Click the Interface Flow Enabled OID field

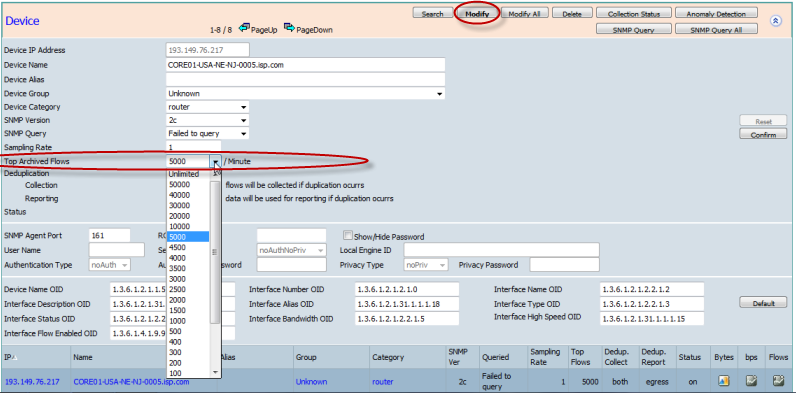click(139, 333)
